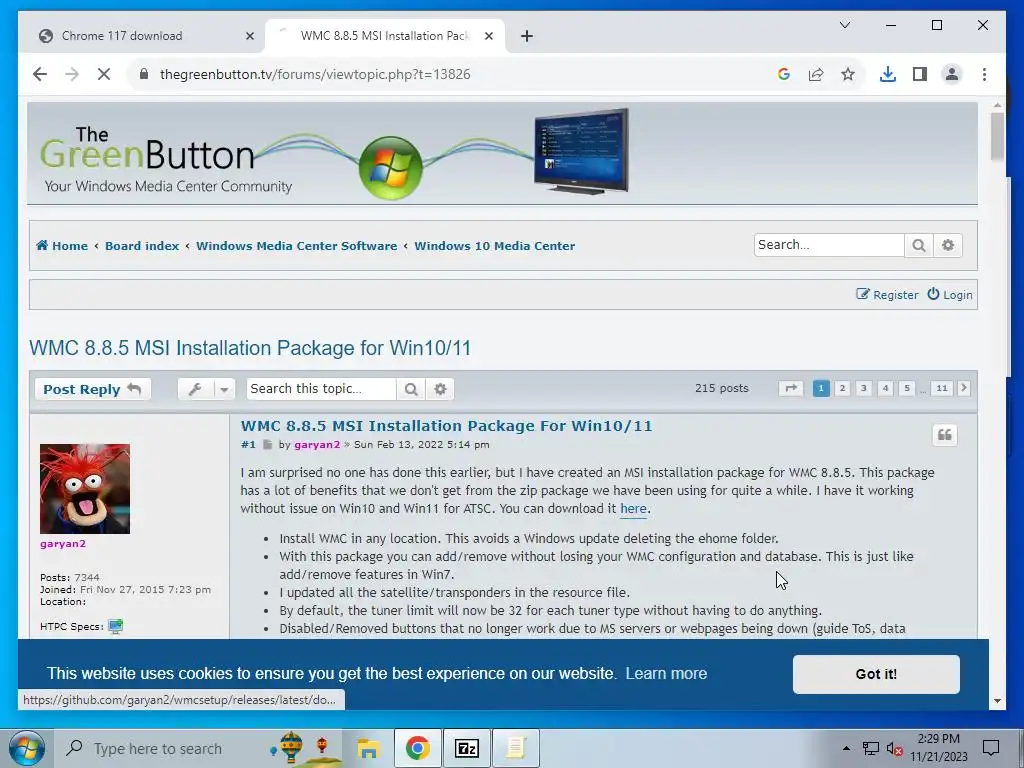This screenshot has height=768, width=1024.
Task: Open a new tab with plus button
Action: [x=526, y=37]
